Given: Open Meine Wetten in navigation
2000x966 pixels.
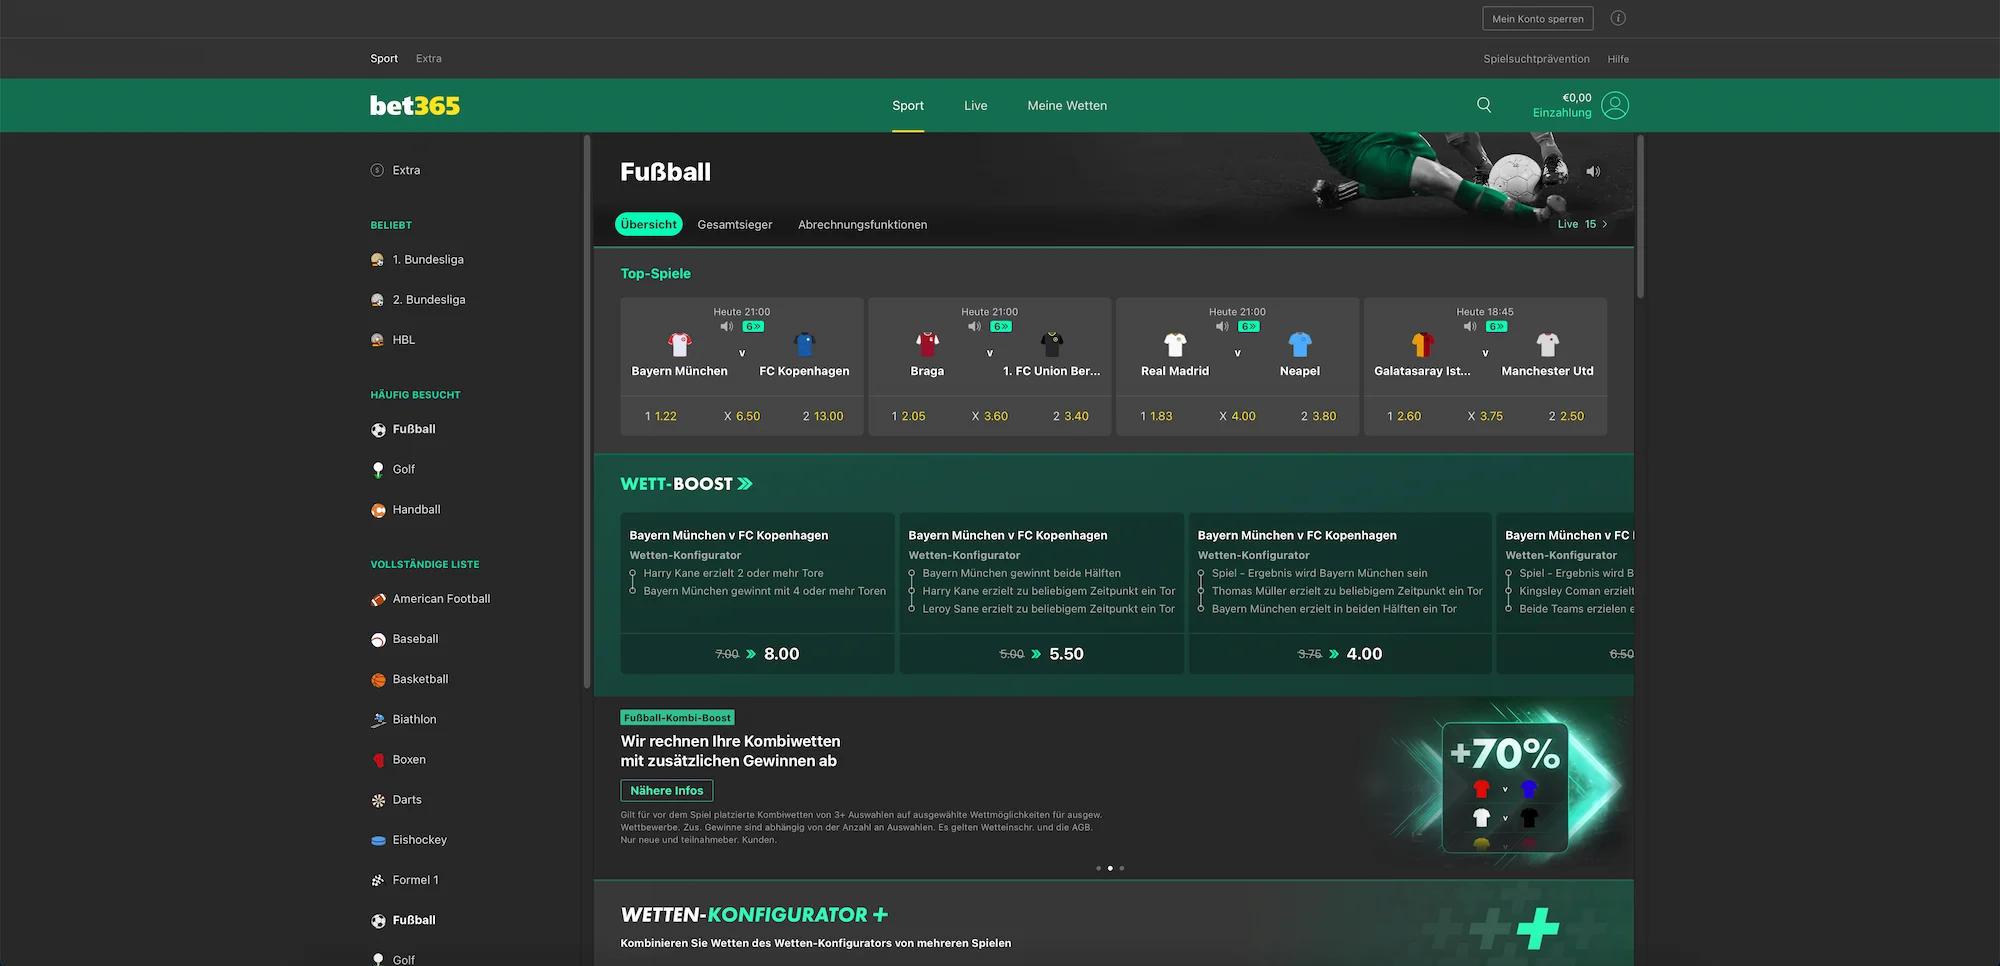Looking at the screenshot, I should pyautogui.click(x=1067, y=105).
